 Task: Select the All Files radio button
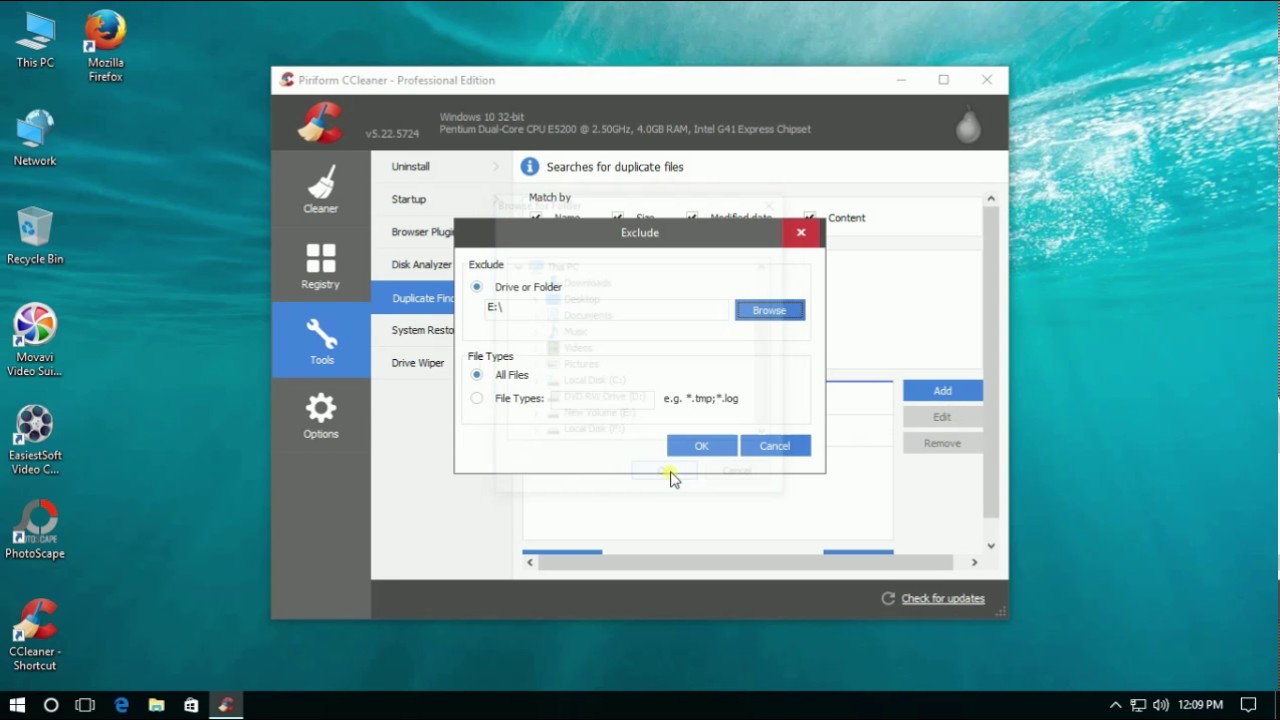point(477,375)
